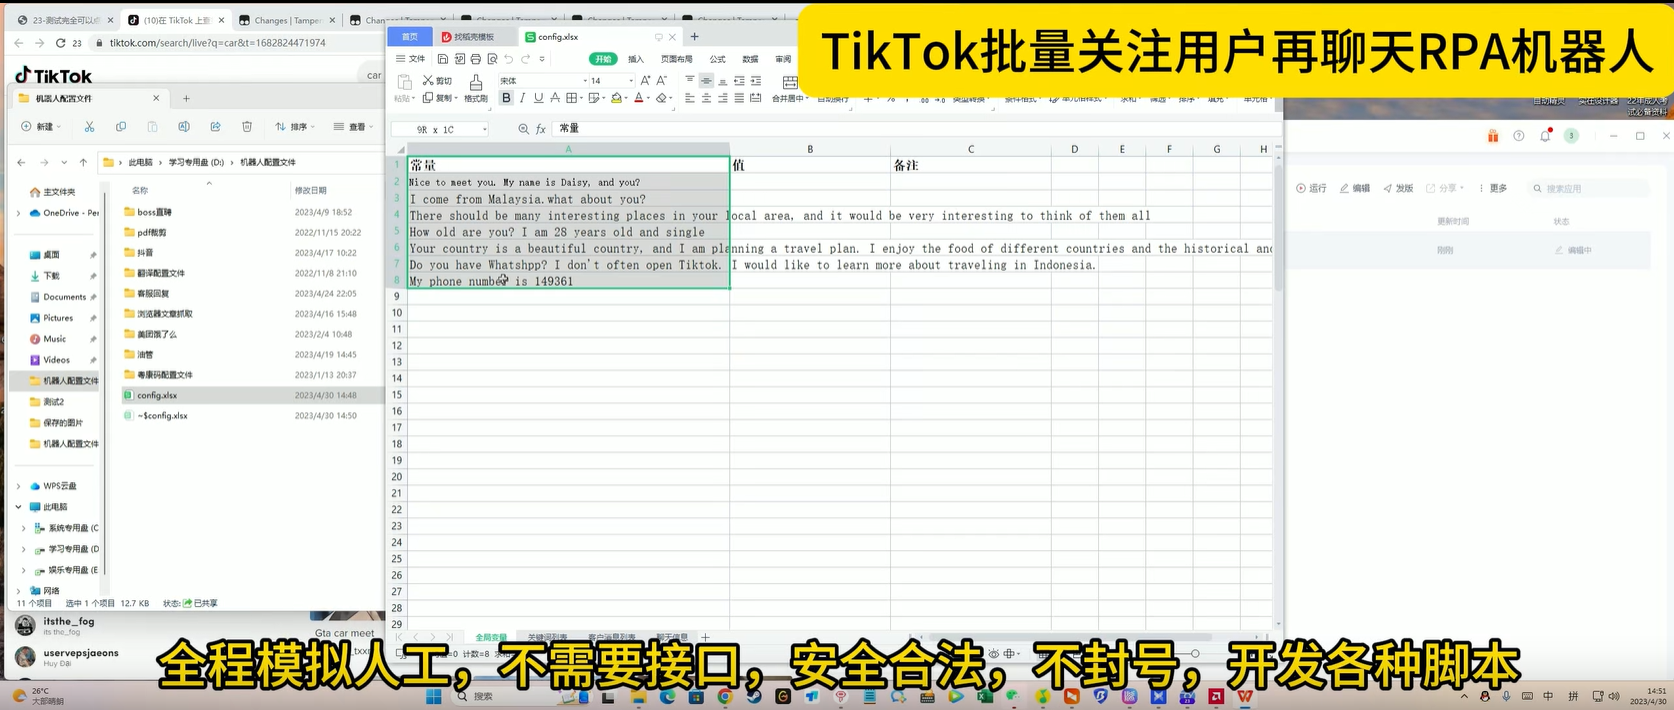Switch to the 页面布局 ribbon tab
The image size is (1674, 710).
click(677, 59)
